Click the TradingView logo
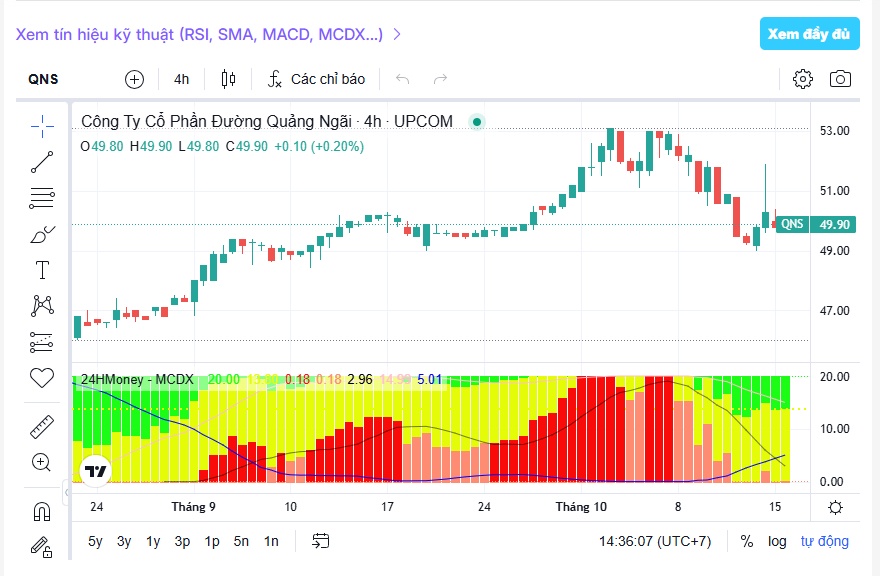880x576 pixels. tap(95, 470)
